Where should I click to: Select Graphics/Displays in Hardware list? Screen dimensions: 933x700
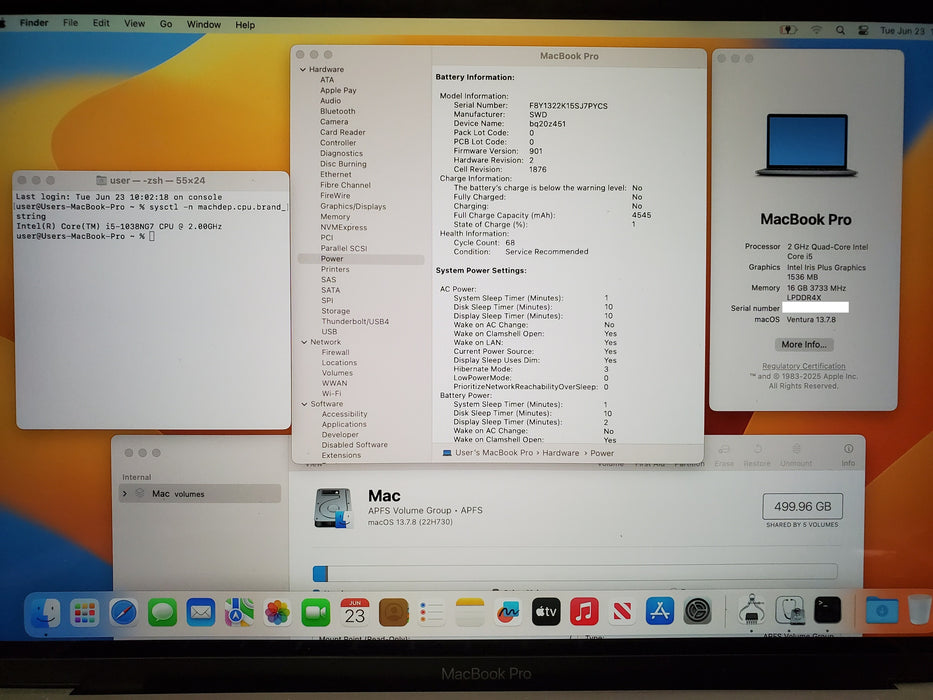tap(353, 207)
